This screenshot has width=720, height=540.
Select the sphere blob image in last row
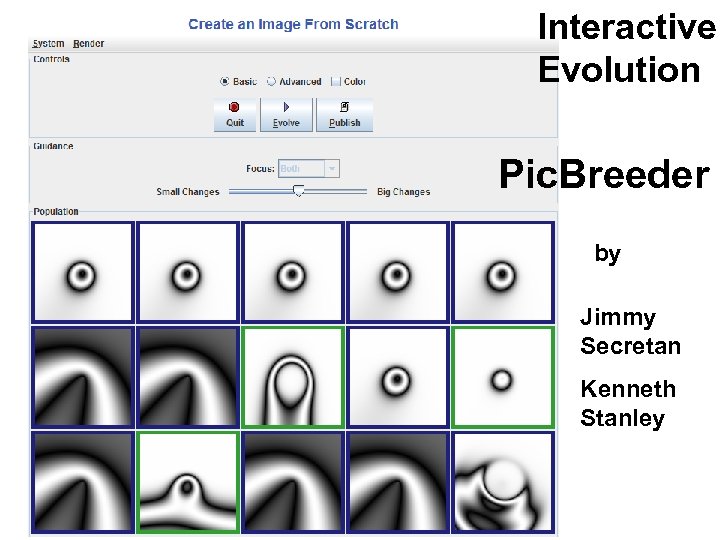(x=502, y=482)
